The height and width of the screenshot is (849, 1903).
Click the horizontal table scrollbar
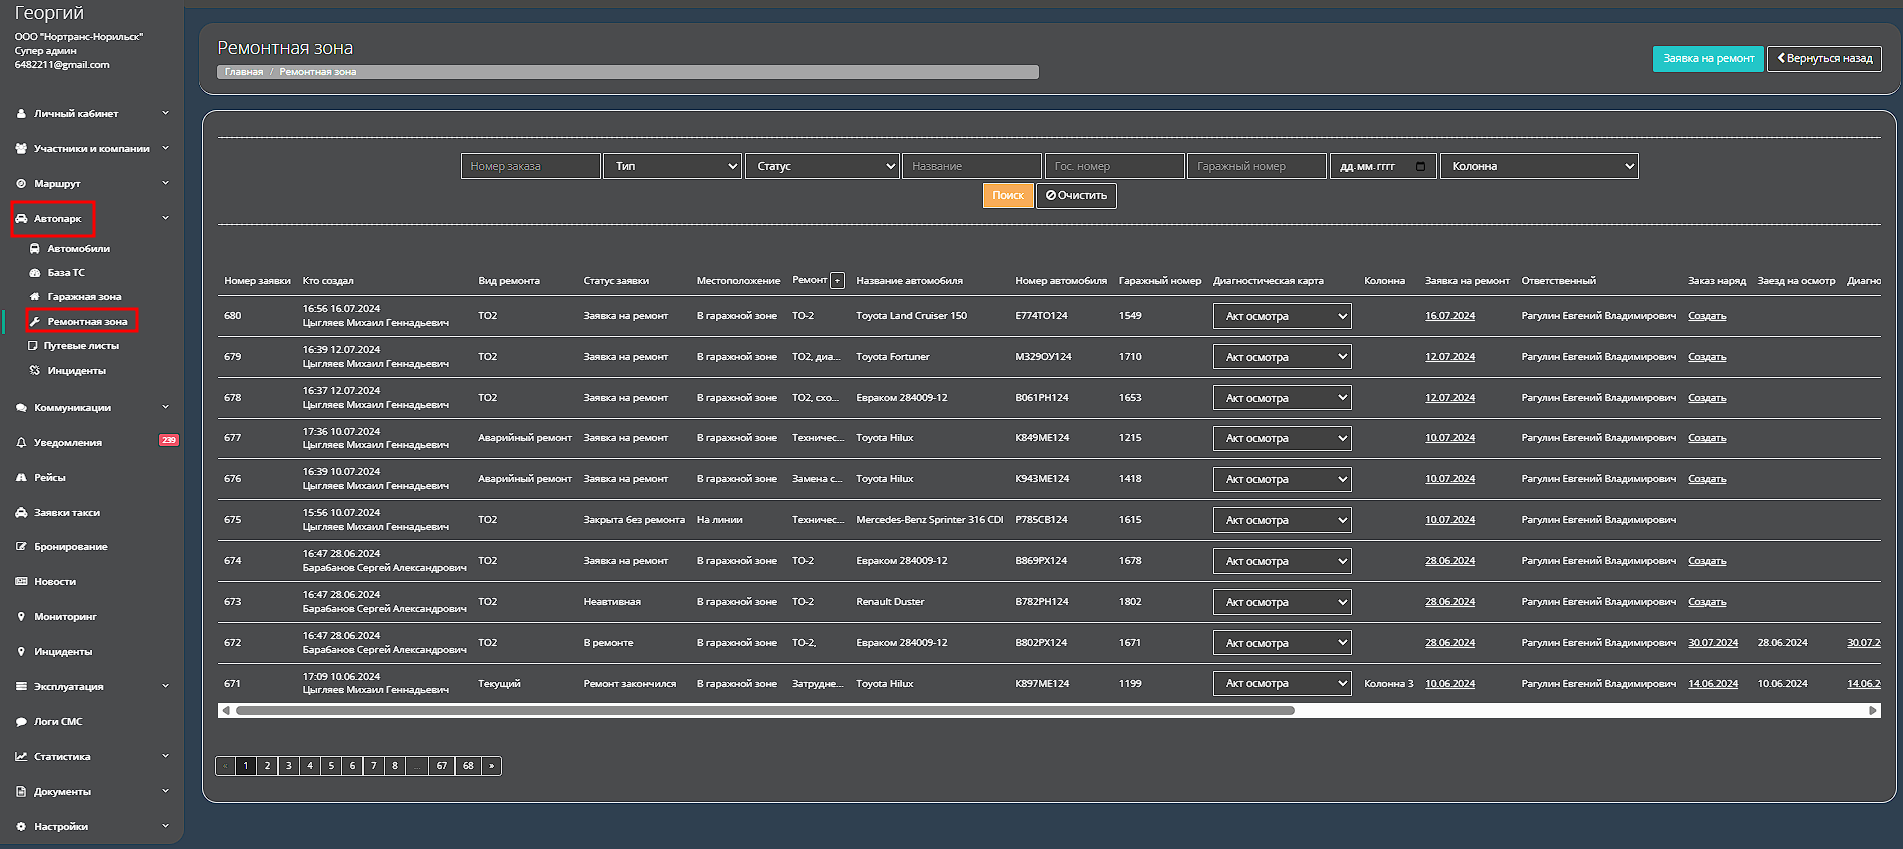coord(765,711)
